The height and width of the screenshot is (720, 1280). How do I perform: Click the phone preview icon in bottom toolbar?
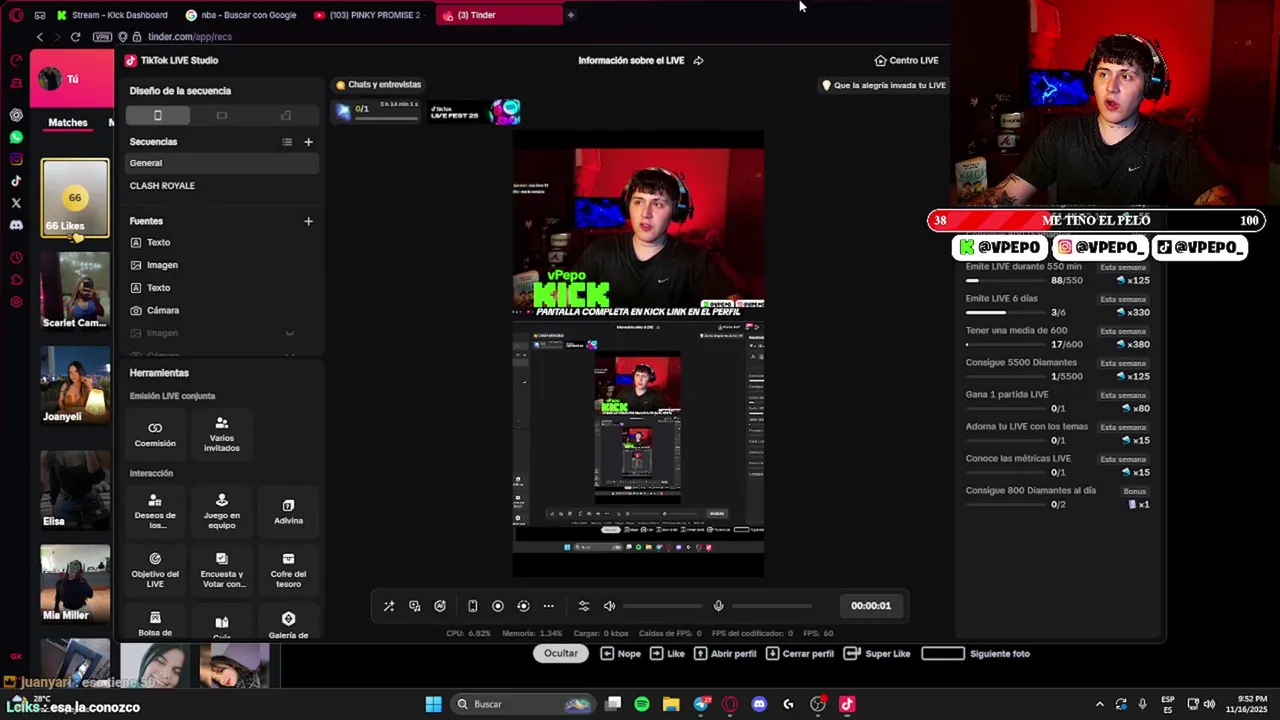472,606
